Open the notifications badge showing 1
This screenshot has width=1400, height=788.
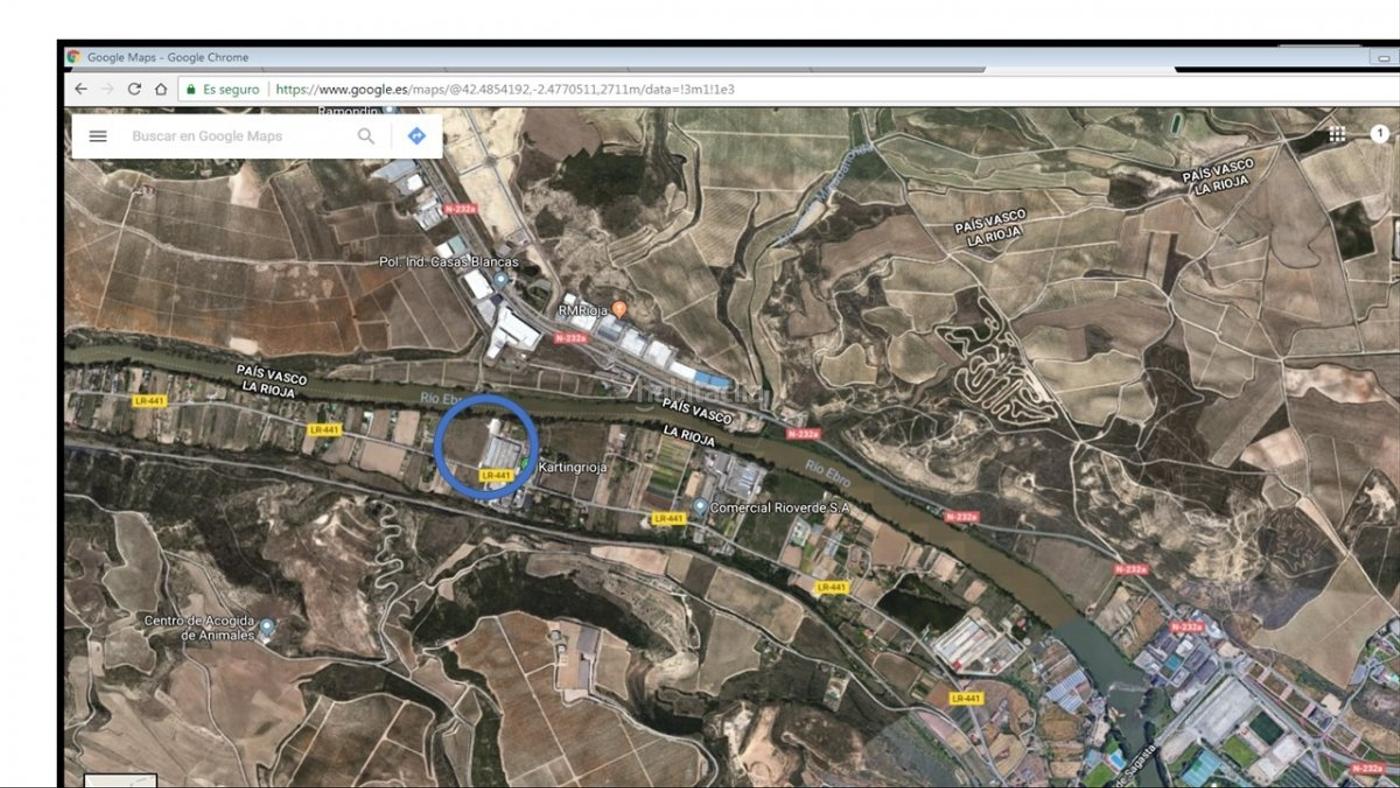click(1379, 133)
